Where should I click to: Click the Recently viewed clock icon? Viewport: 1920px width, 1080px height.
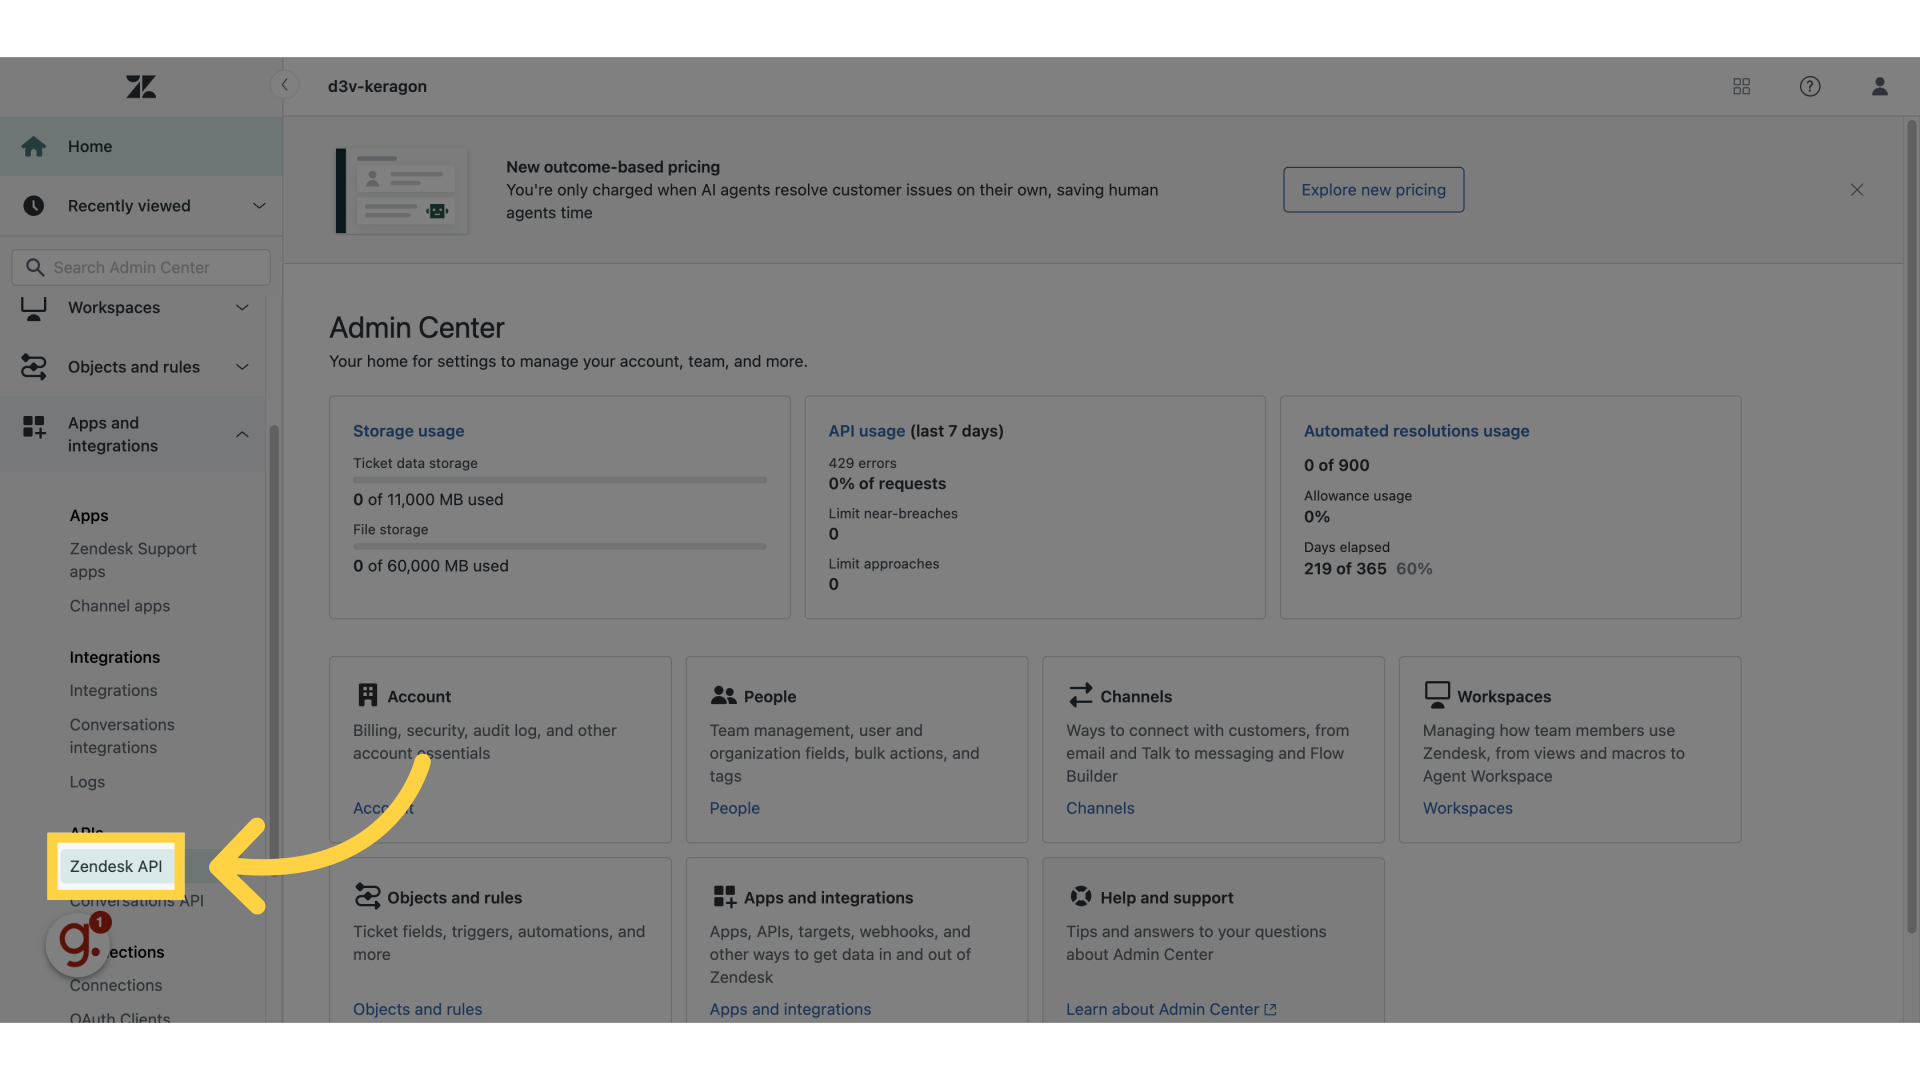click(34, 206)
